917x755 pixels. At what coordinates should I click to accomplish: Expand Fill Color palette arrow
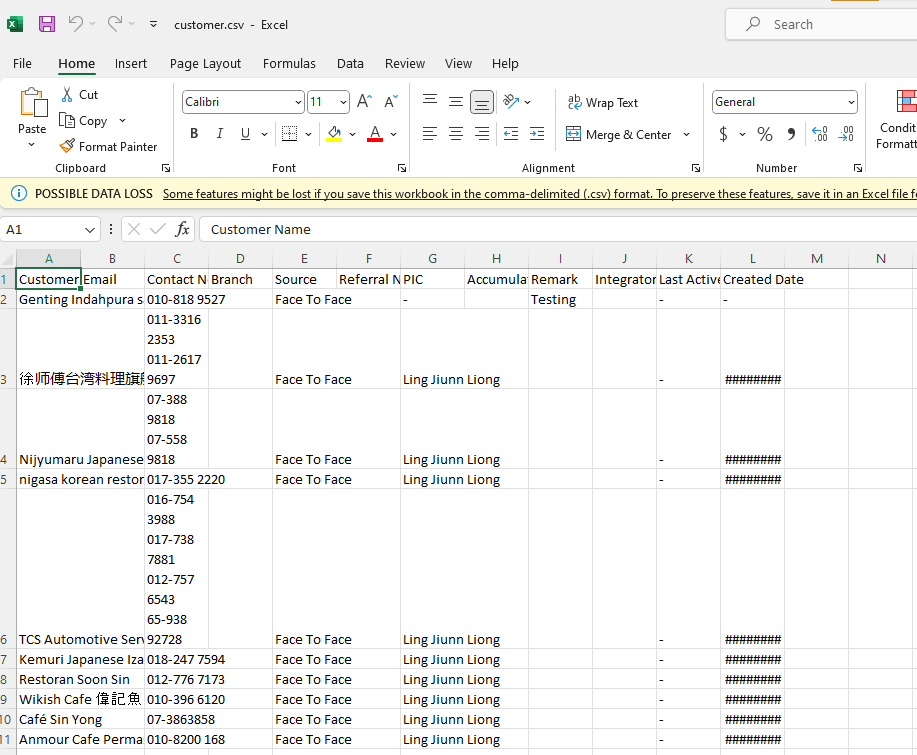coord(353,135)
